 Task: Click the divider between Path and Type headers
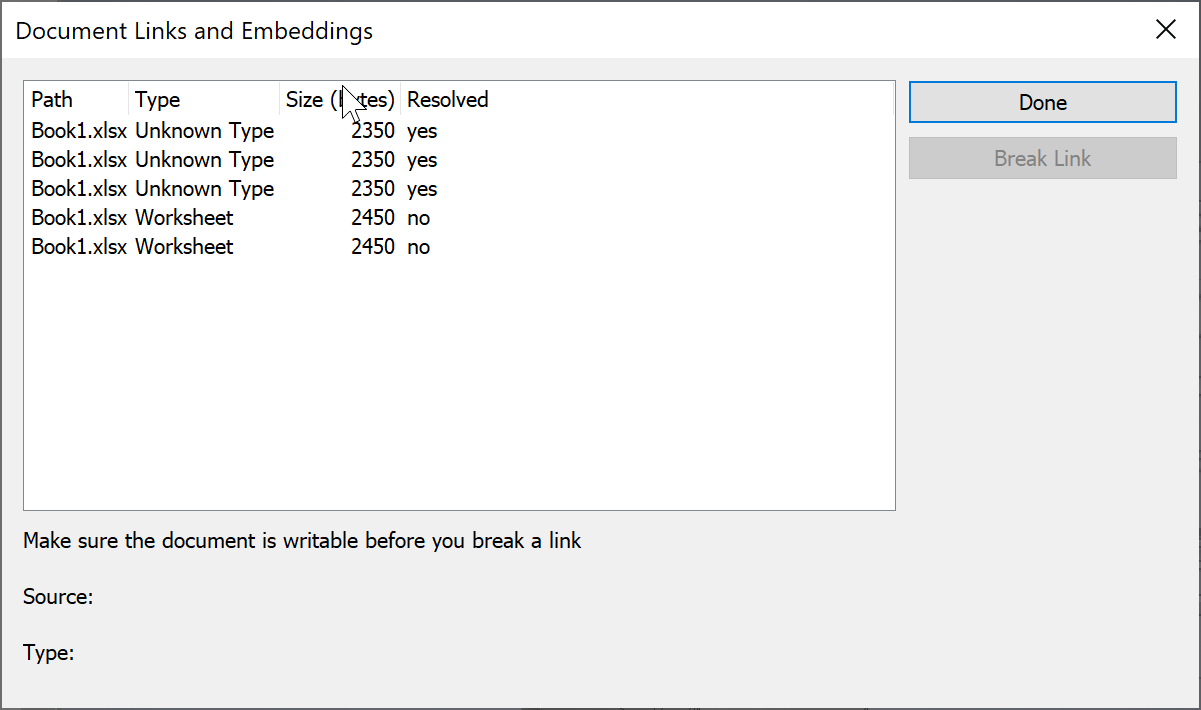pos(128,99)
